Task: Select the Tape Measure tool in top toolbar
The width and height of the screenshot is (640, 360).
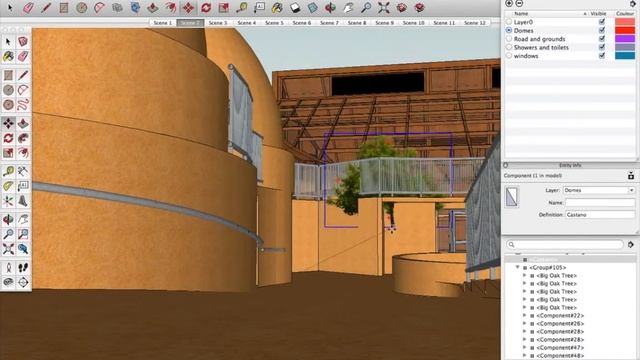Action: tap(242, 7)
